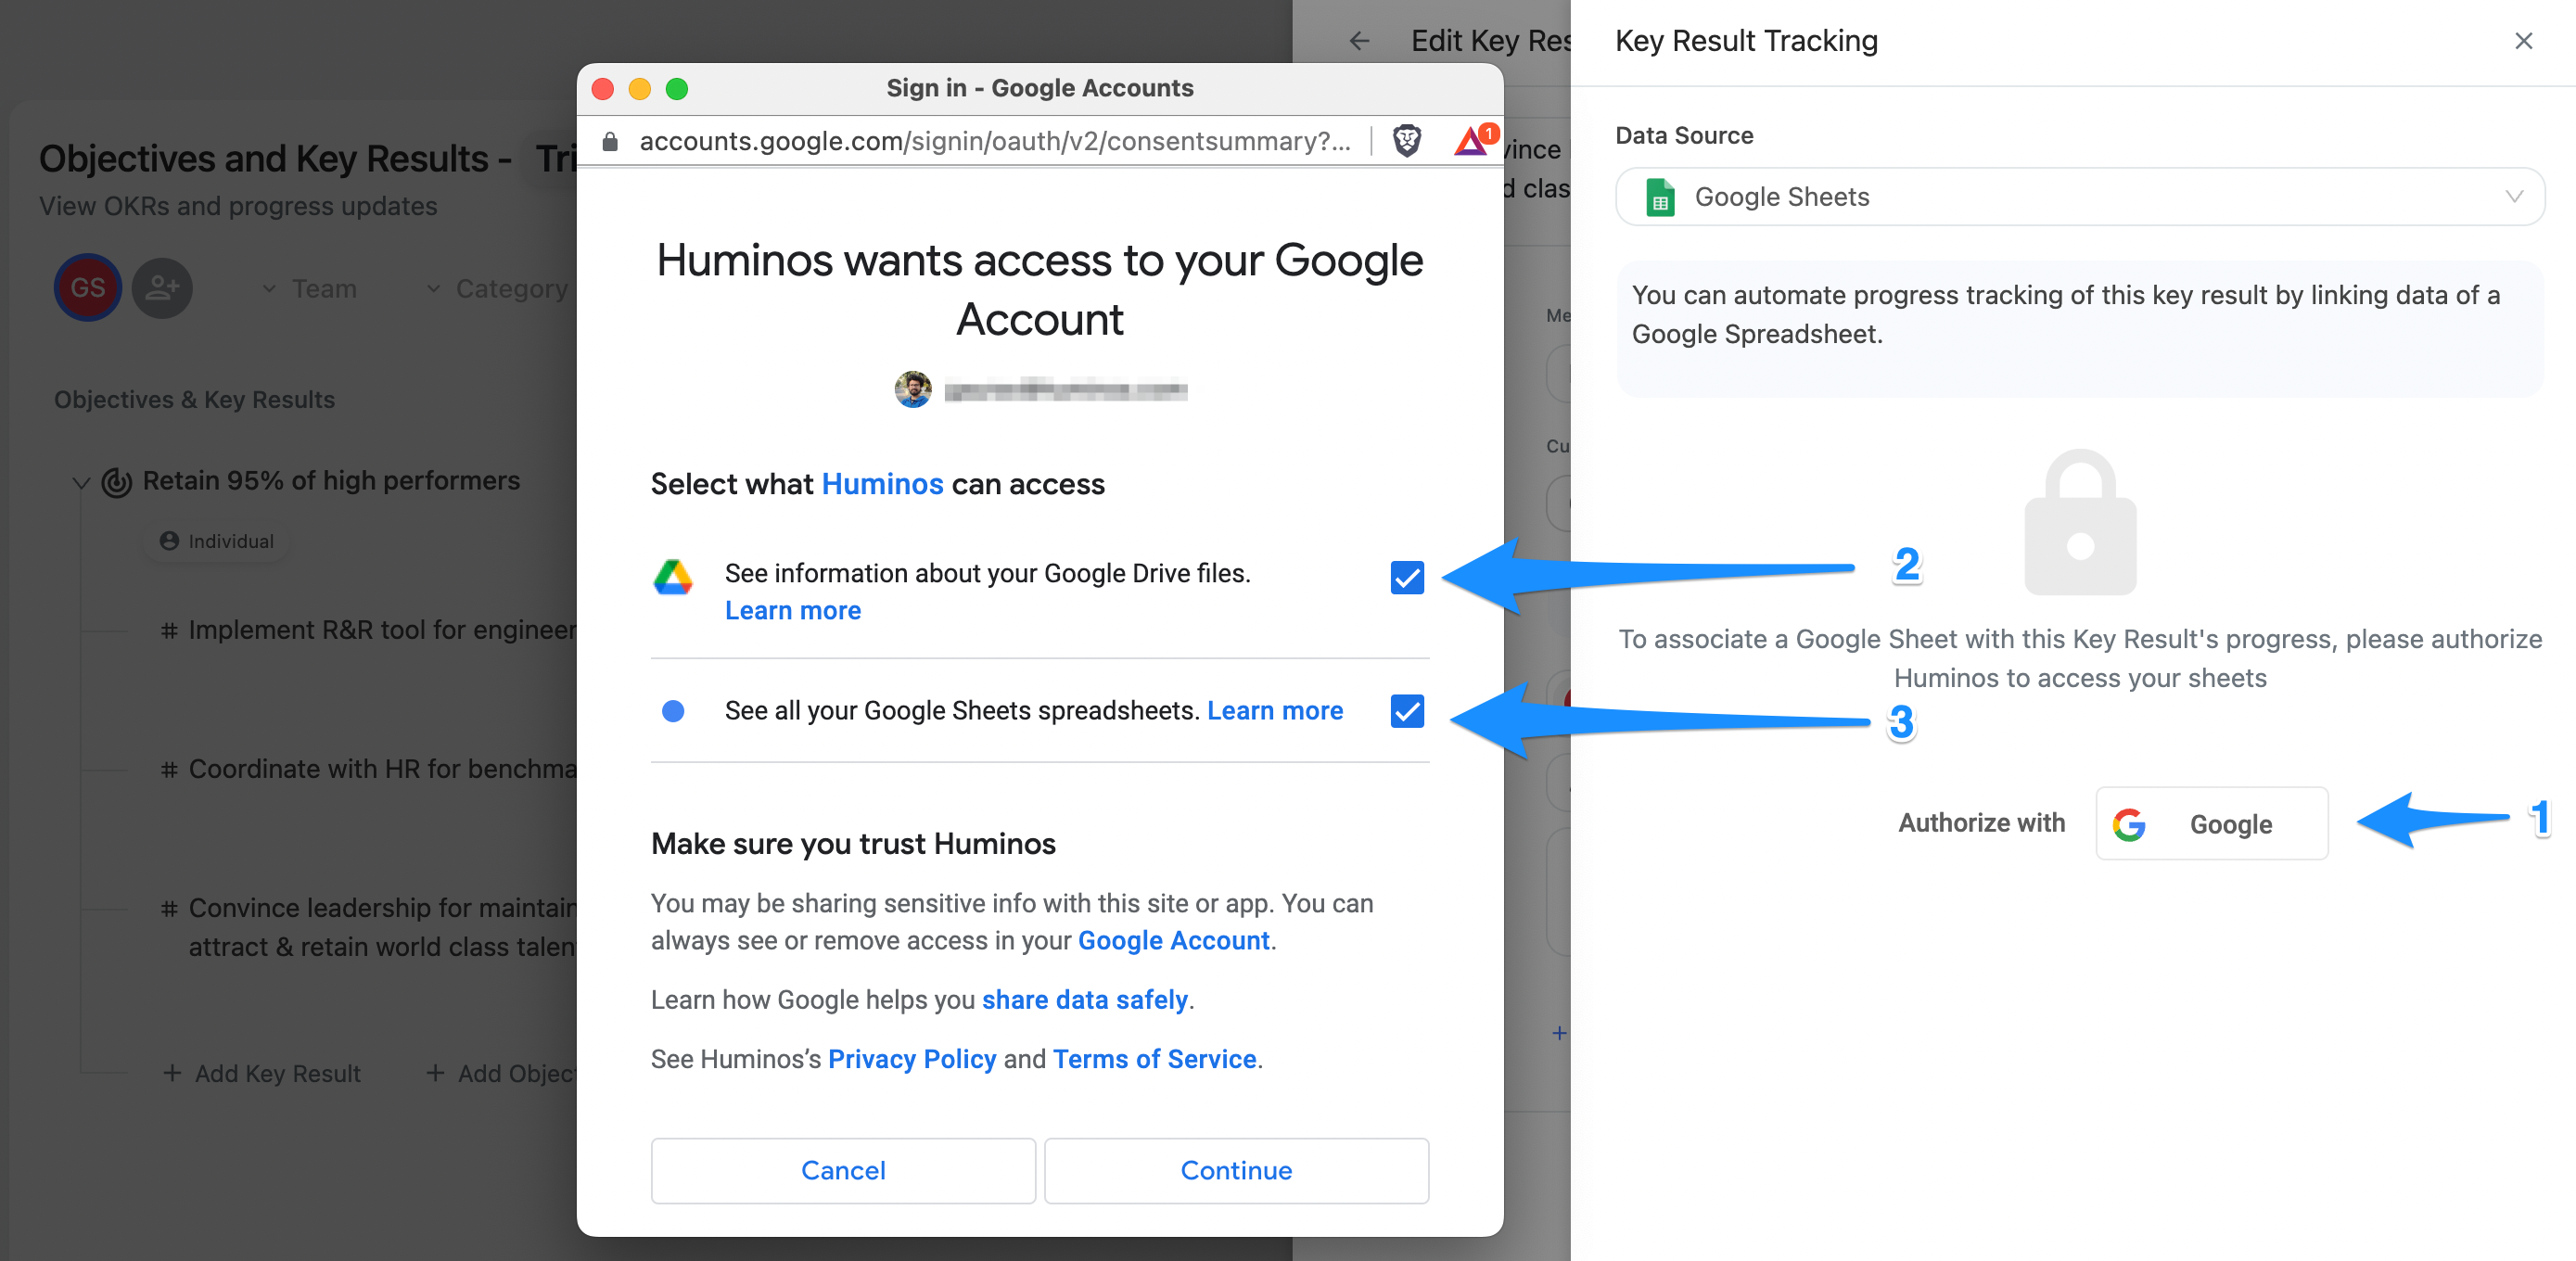The height and width of the screenshot is (1261, 2576).
Task: Open the Data Source Google Sheets dropdown
Action: click(x=2080, y=197)
